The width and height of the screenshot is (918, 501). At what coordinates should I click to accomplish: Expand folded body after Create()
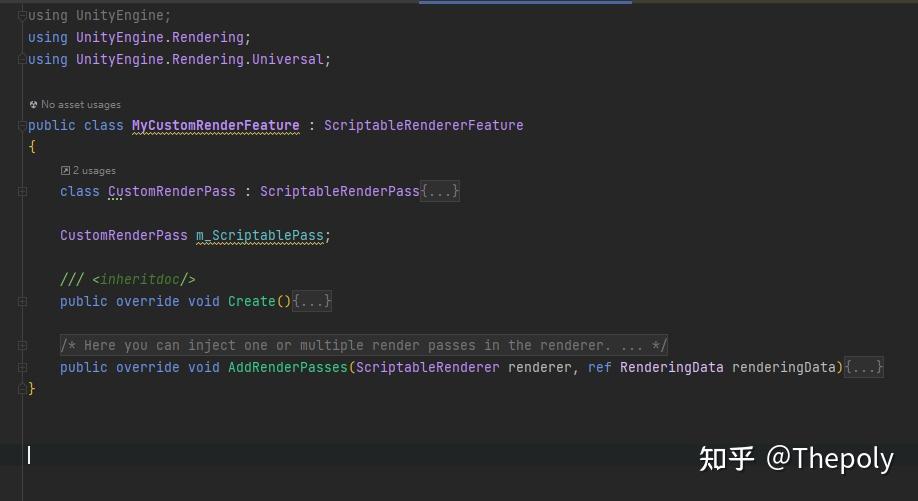pos(312,301)
